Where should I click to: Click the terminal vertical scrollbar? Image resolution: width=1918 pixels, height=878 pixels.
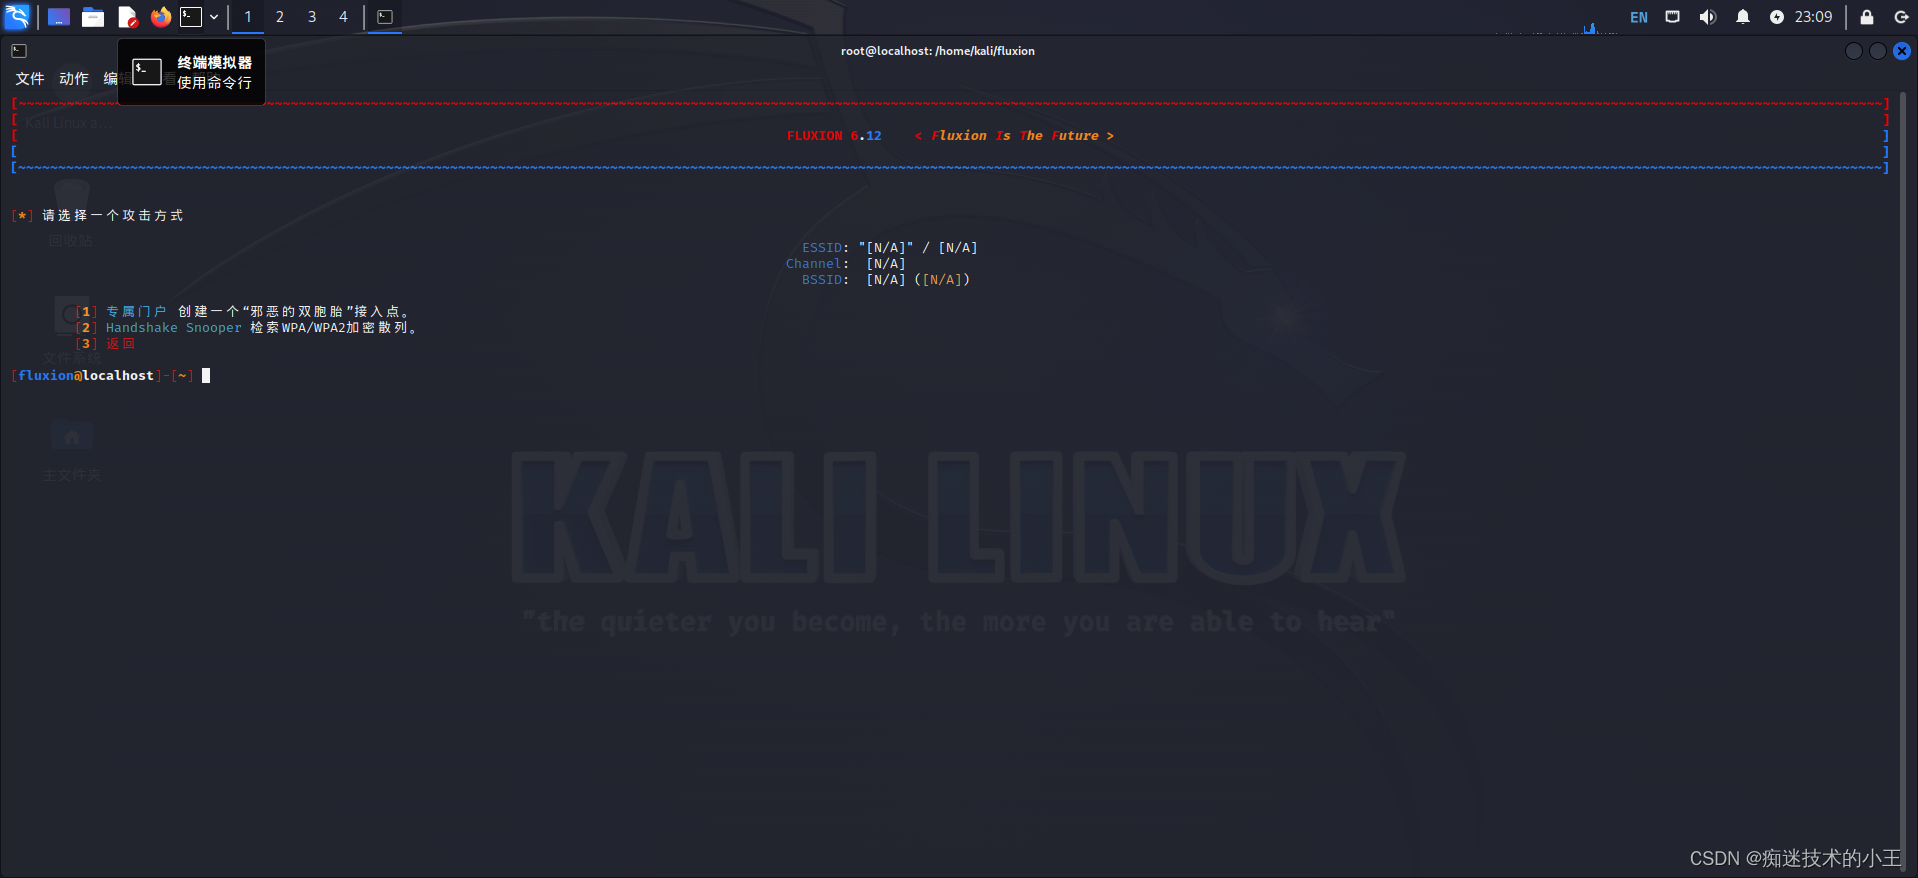tap(1903, 480)
